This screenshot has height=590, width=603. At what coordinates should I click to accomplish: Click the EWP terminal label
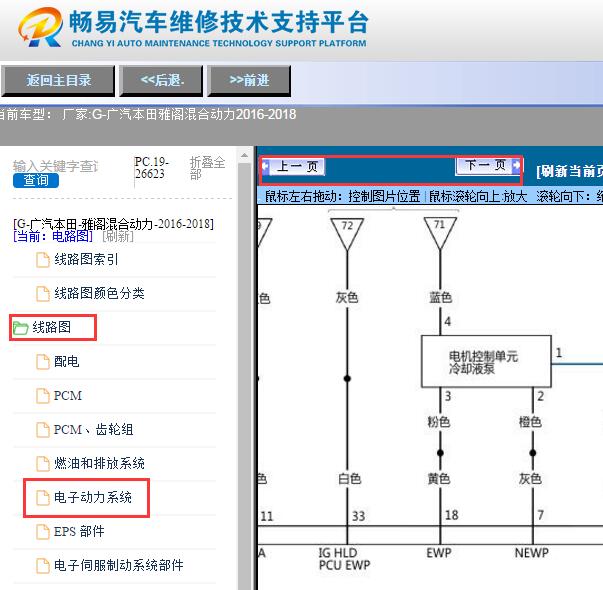439,553
